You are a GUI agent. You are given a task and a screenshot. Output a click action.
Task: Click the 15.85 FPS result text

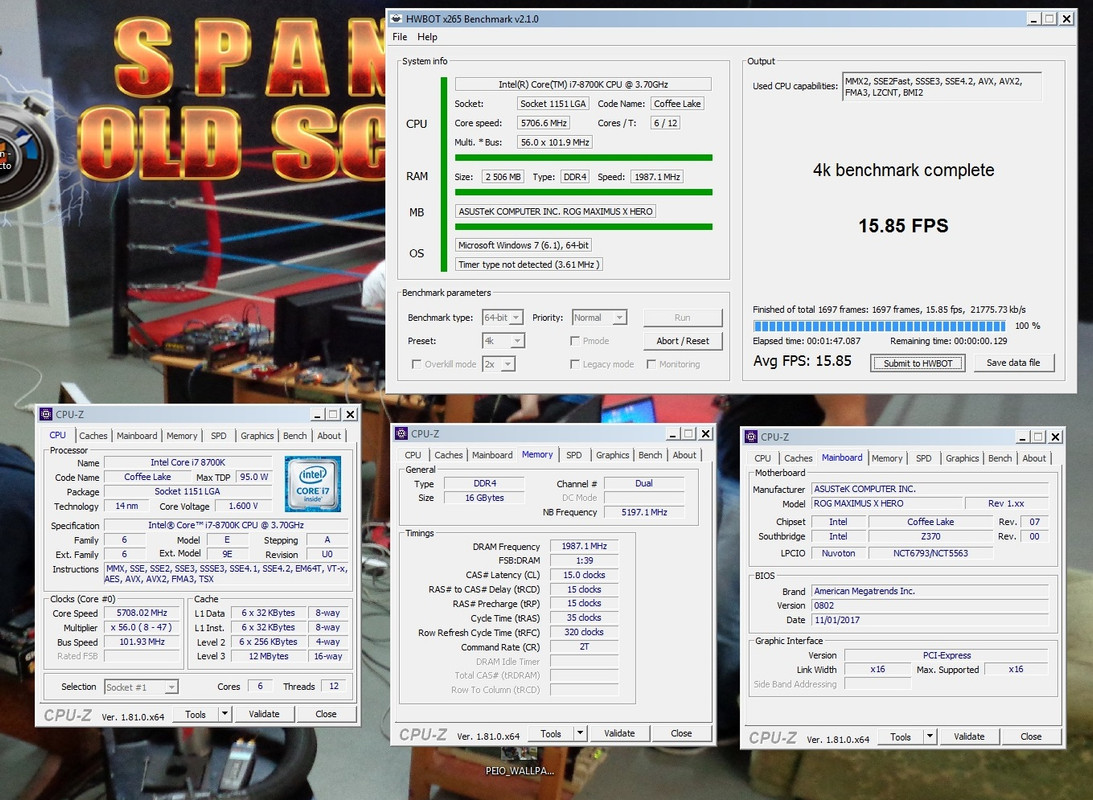tap(903, 226)
